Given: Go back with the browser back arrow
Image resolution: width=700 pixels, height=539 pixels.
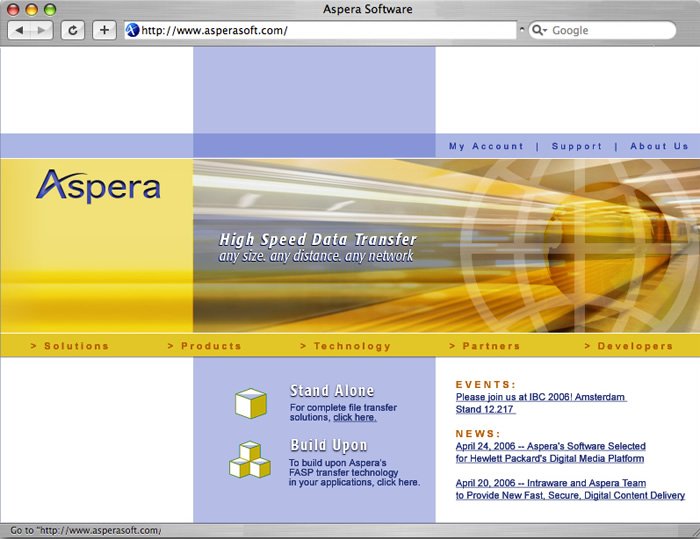Looking at the screenshot, I should click(x=19, y=30).
